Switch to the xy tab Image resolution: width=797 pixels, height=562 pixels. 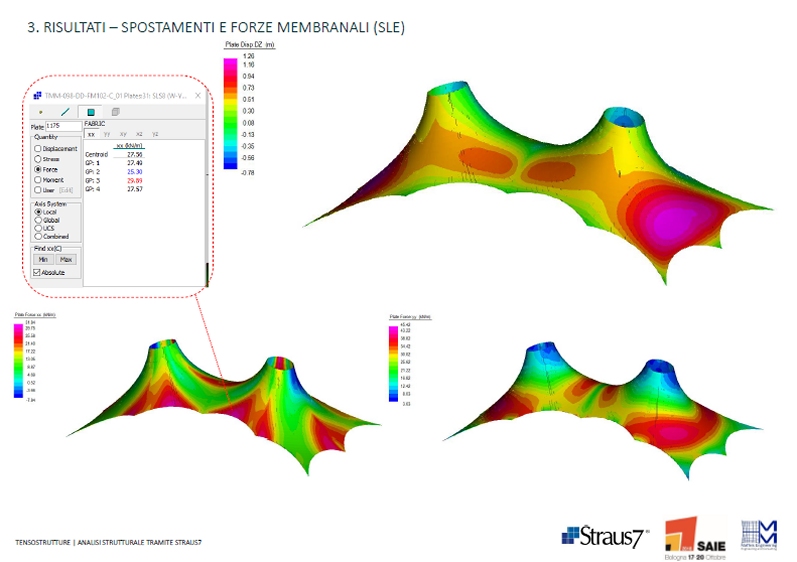tap(123, 134)
